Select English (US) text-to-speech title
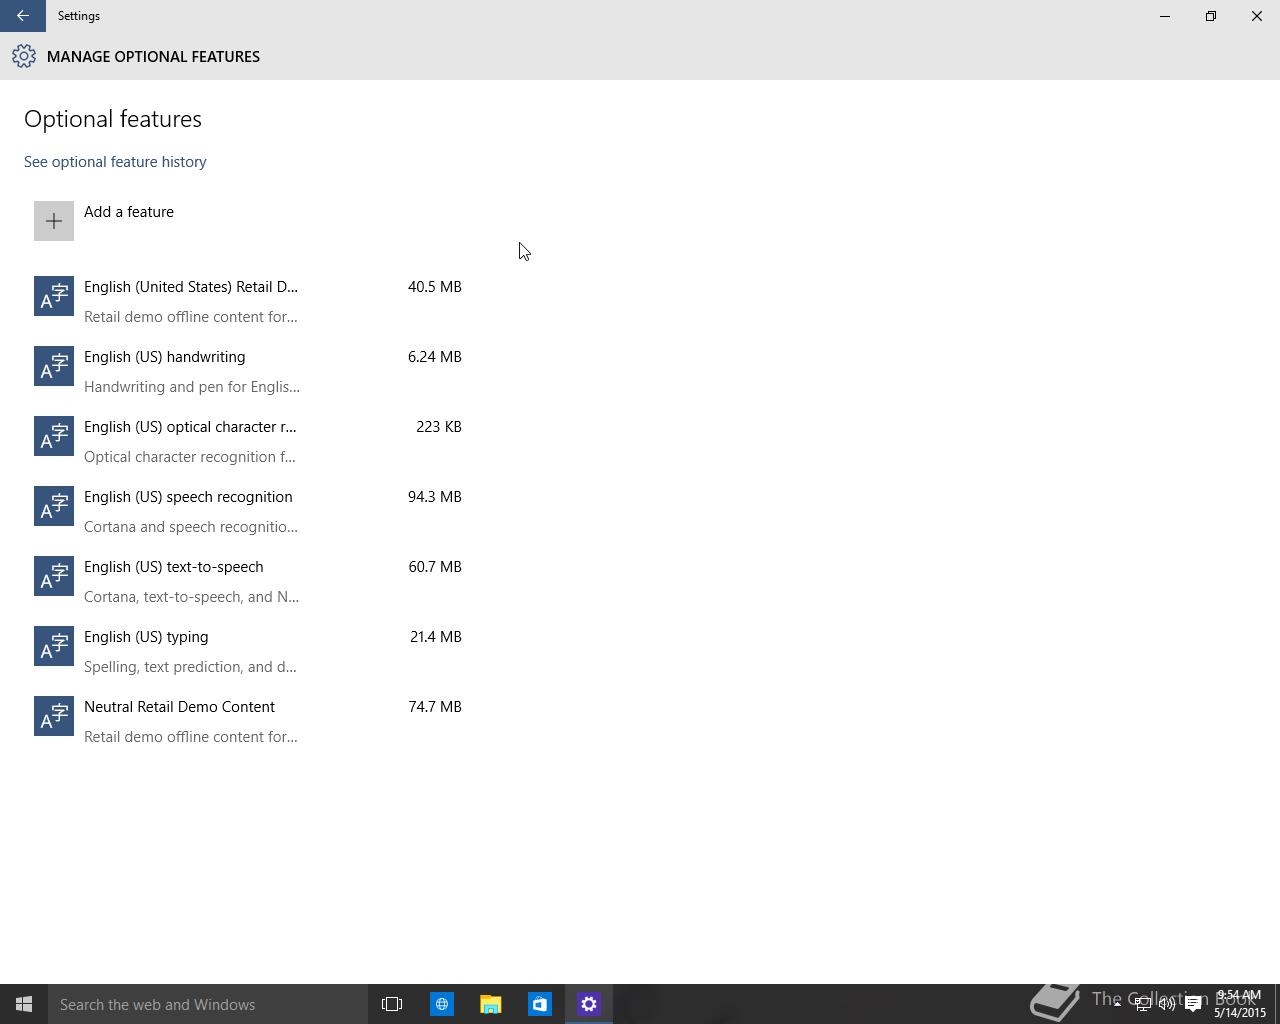This screenshot has height=1024, width=1280. (x=174, y=567)
